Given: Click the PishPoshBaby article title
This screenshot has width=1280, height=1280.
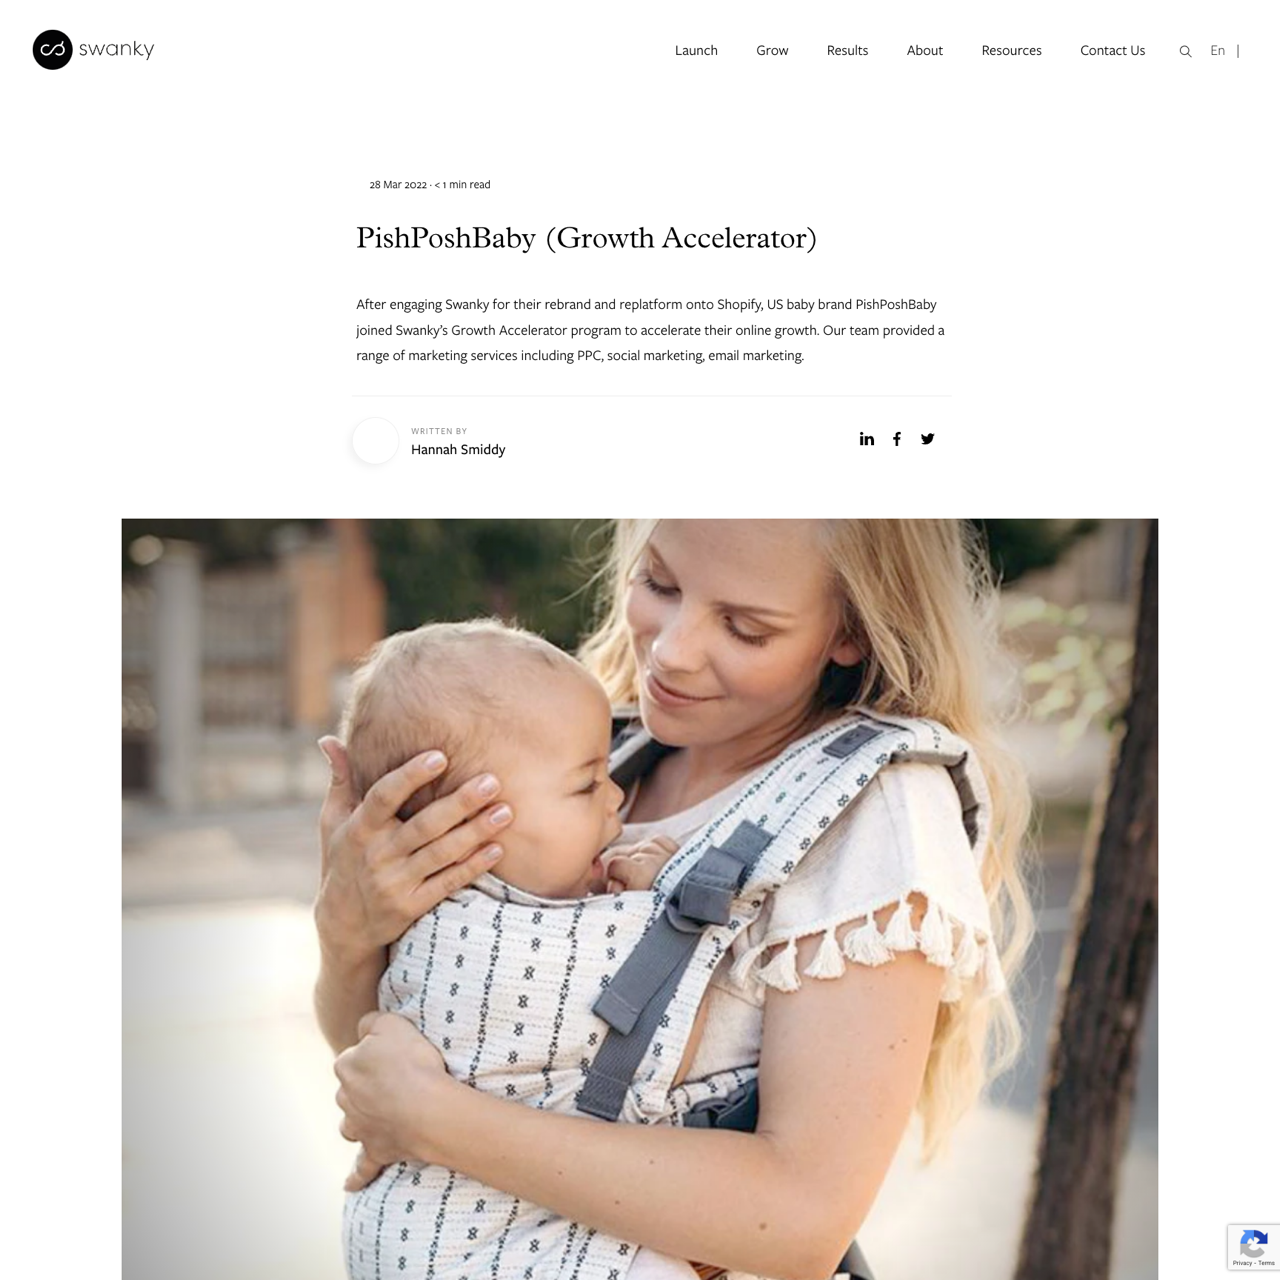Looking at the screenshot, I should [586, 238].
